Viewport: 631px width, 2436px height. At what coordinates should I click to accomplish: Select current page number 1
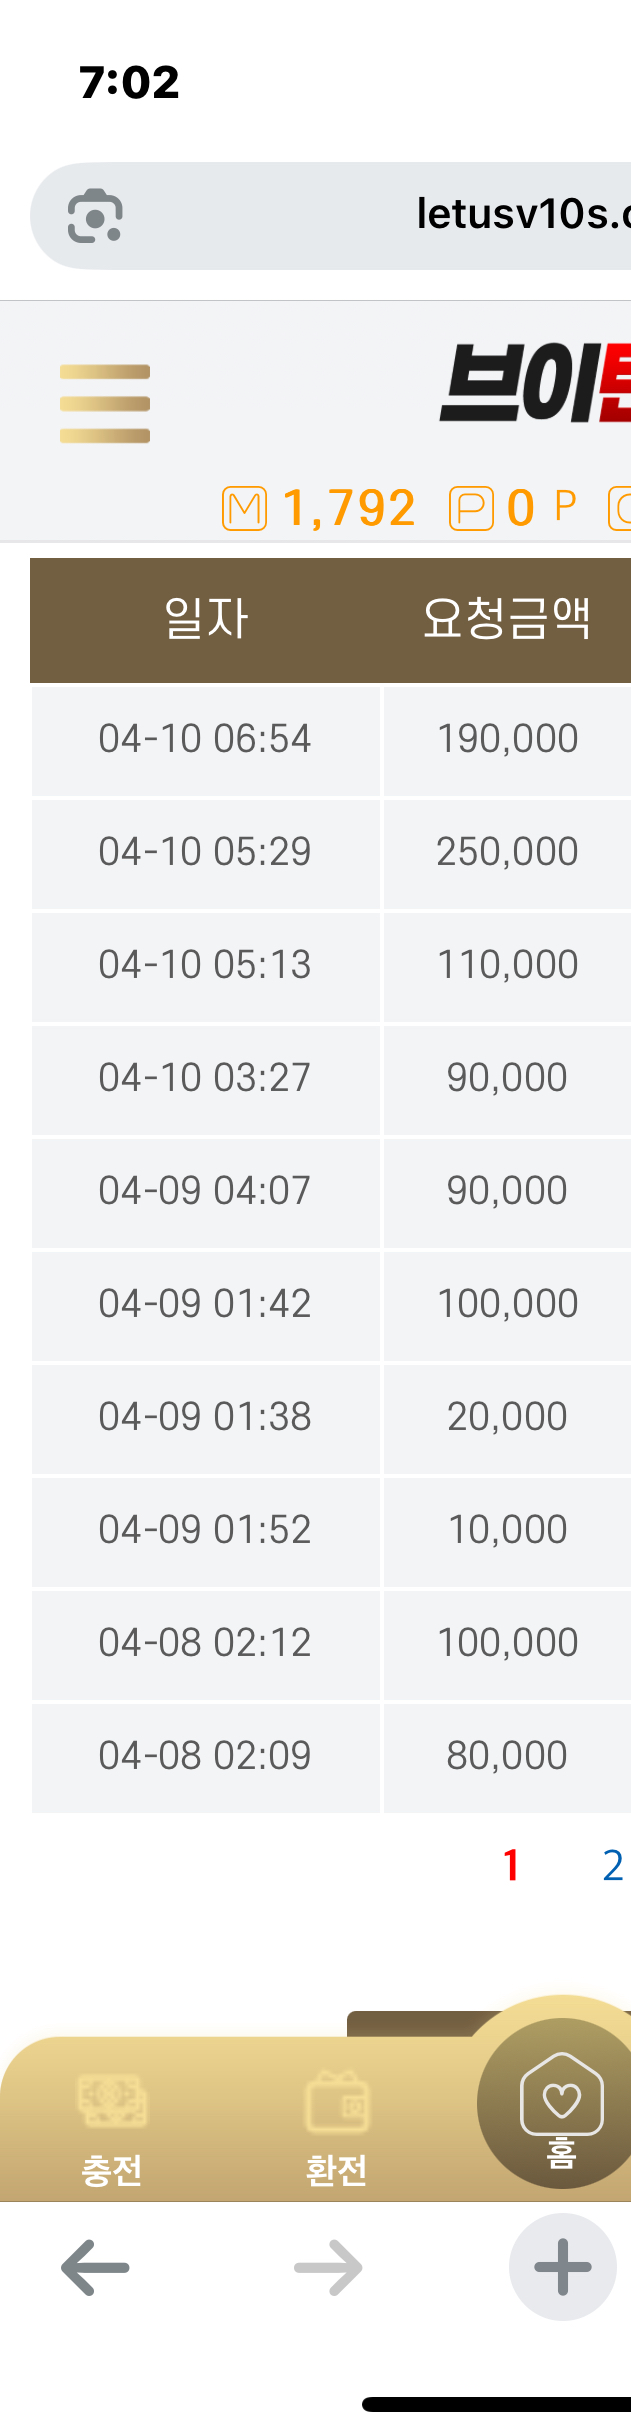[x=511, y=1866]
